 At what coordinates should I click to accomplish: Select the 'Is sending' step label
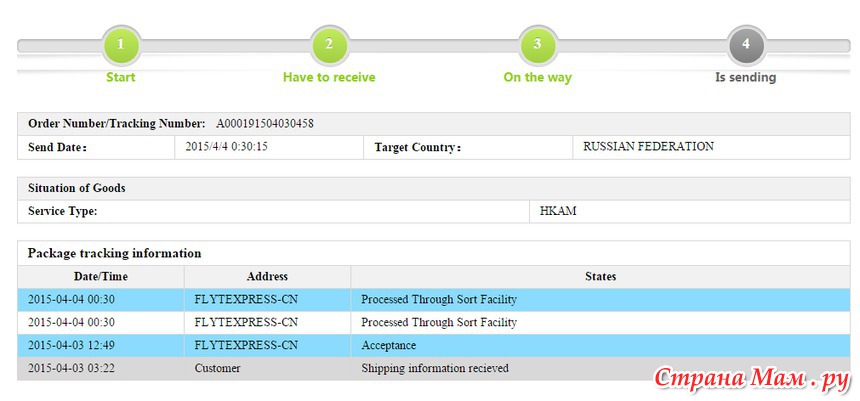(x=746, y=77)
